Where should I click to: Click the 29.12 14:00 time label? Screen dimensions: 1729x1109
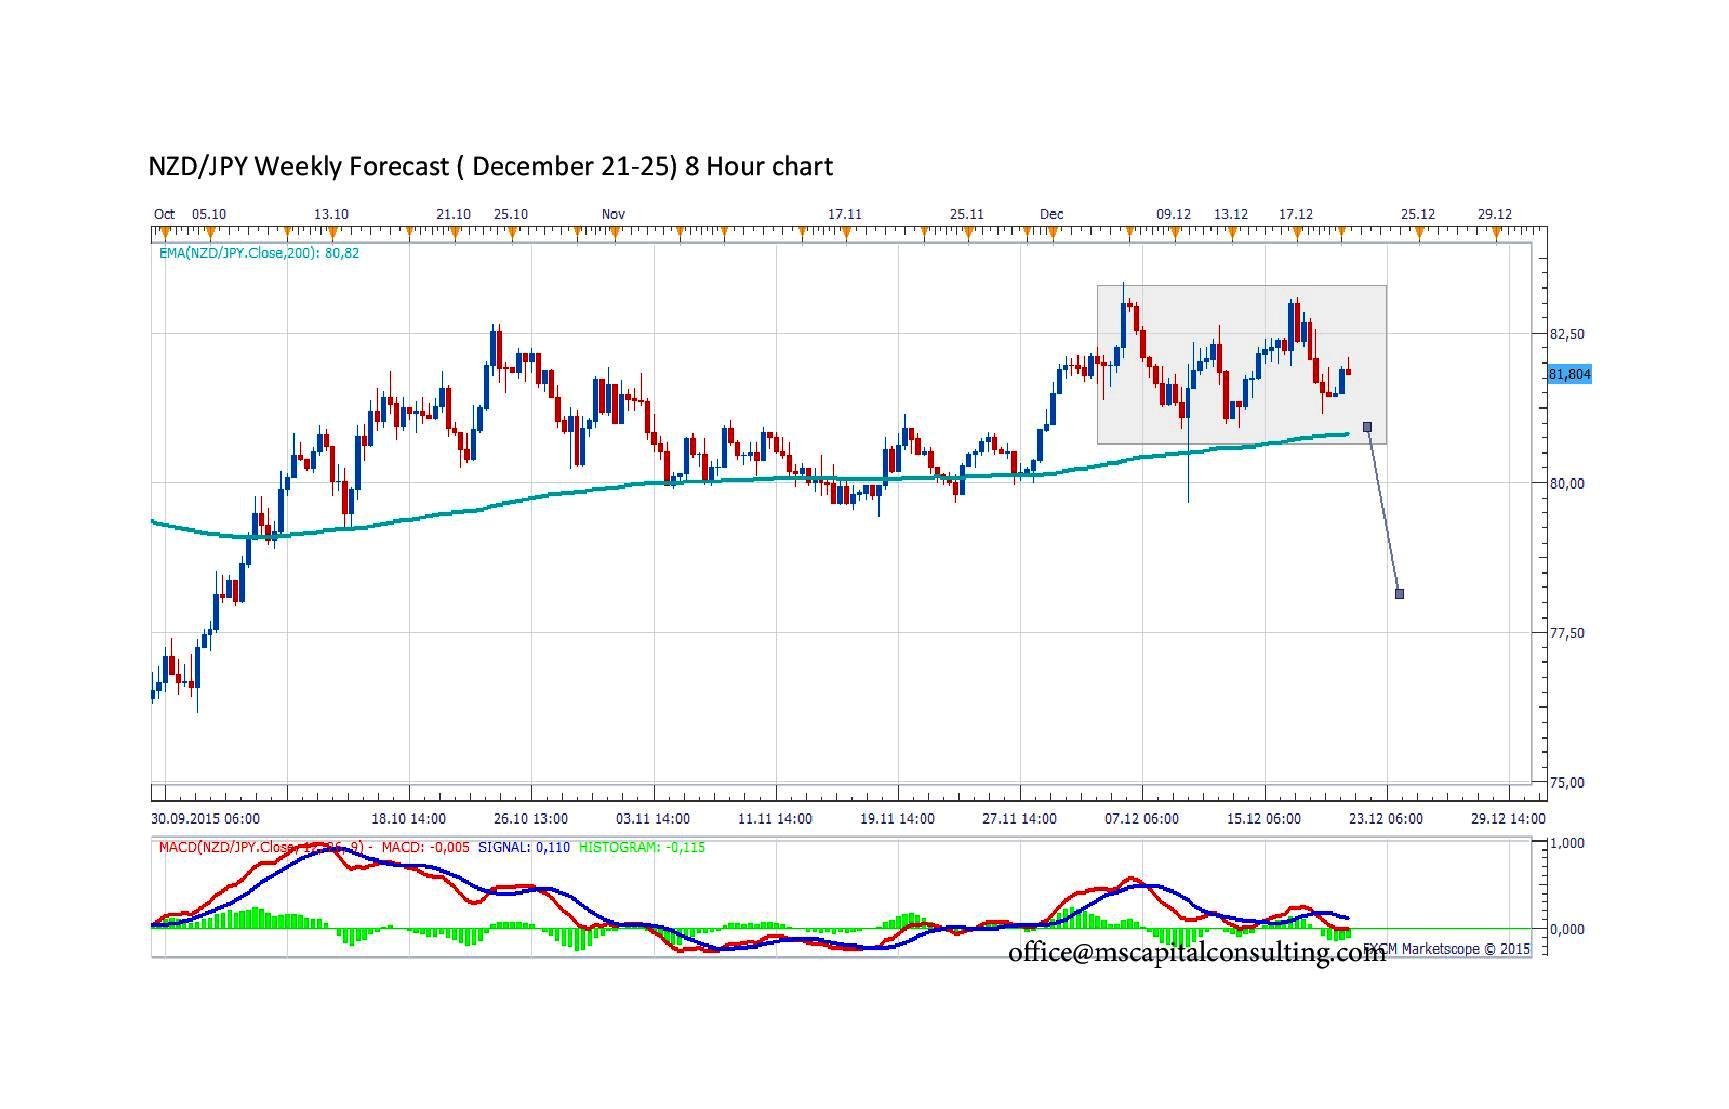tap(1507, 819)
